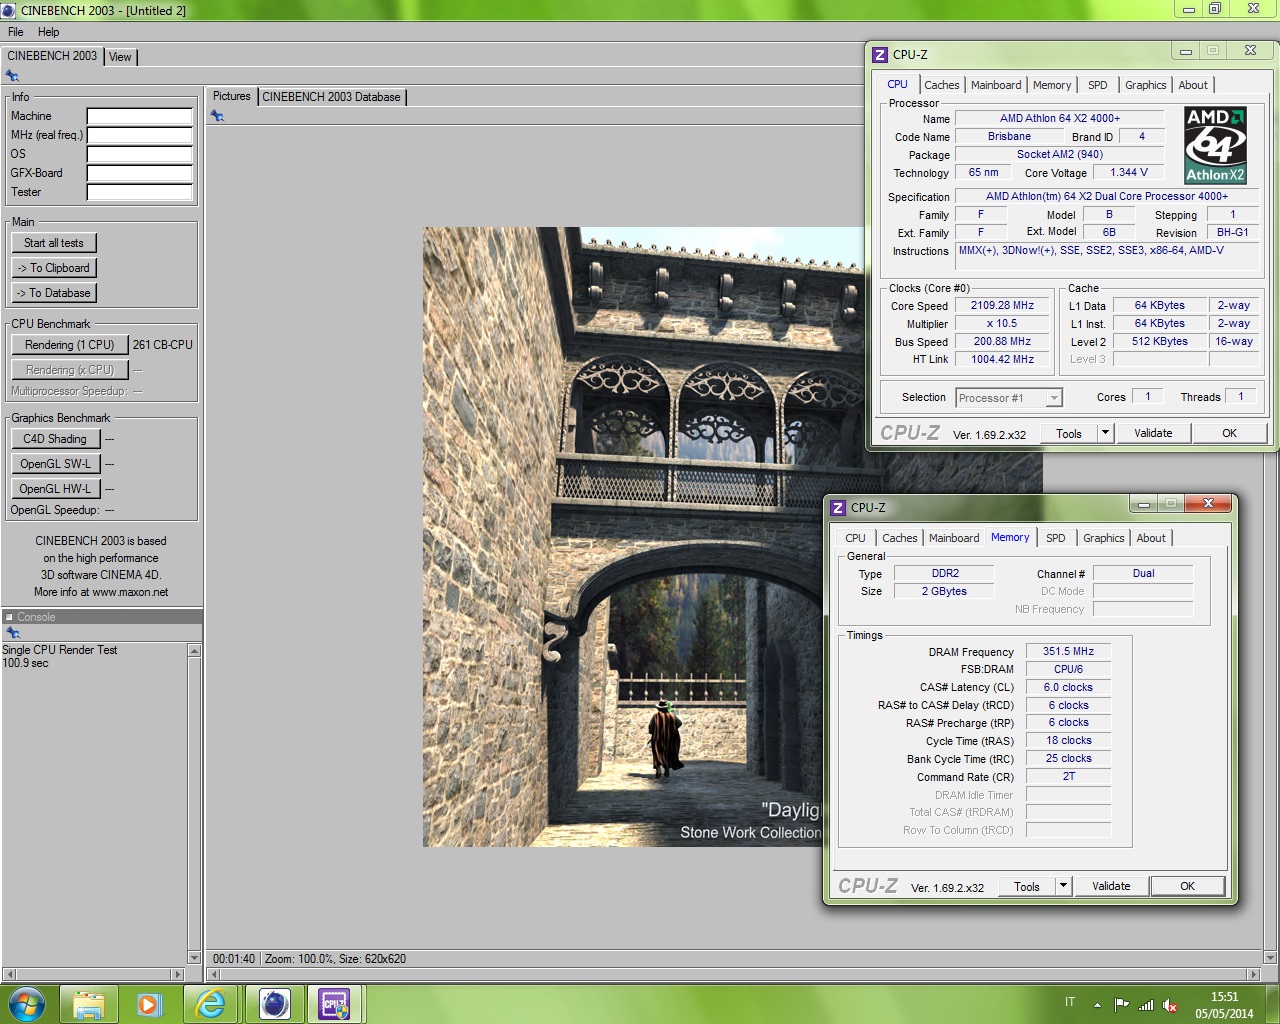Click CPU-Z Z icon in front window title

pos(838,508)
